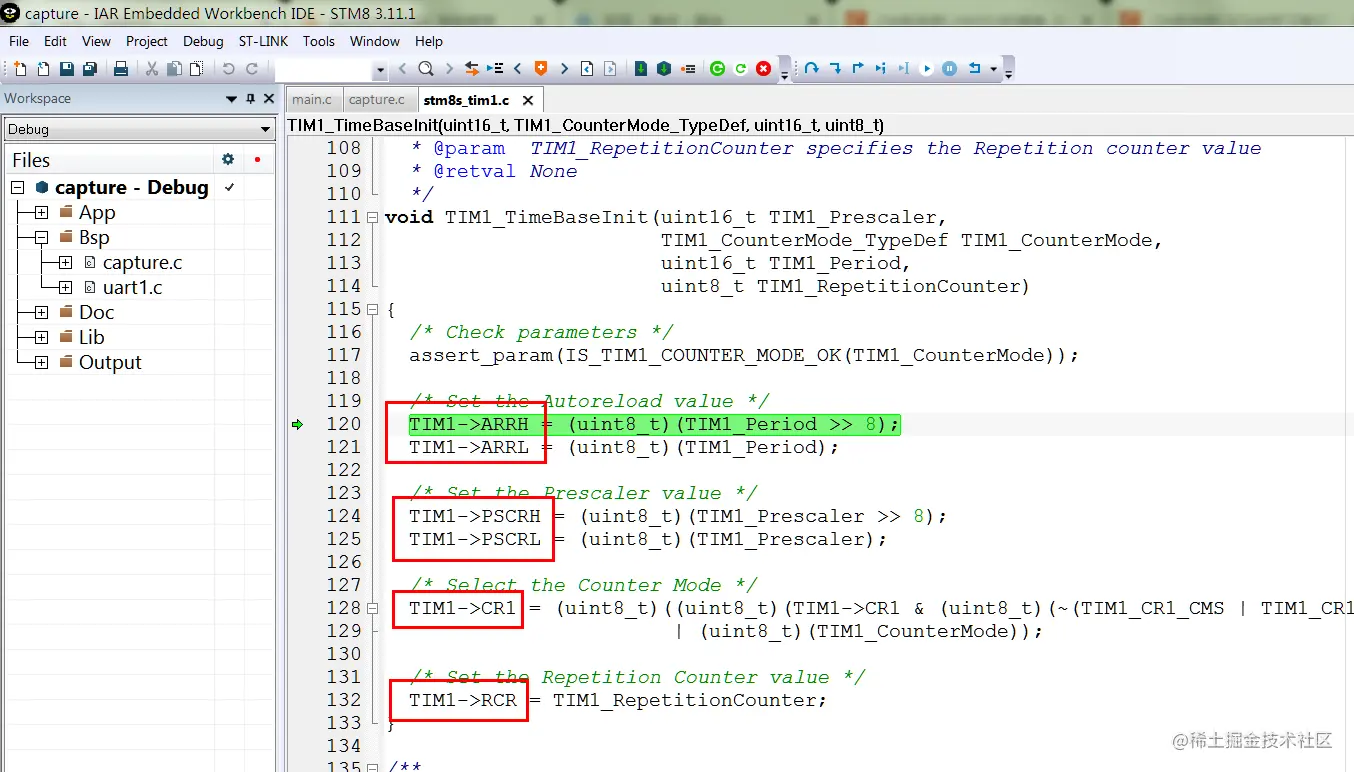1354x772 pixels.
Task: Collapse the Bsp folder
Action: pyautogui.click(x=41, y=237)
